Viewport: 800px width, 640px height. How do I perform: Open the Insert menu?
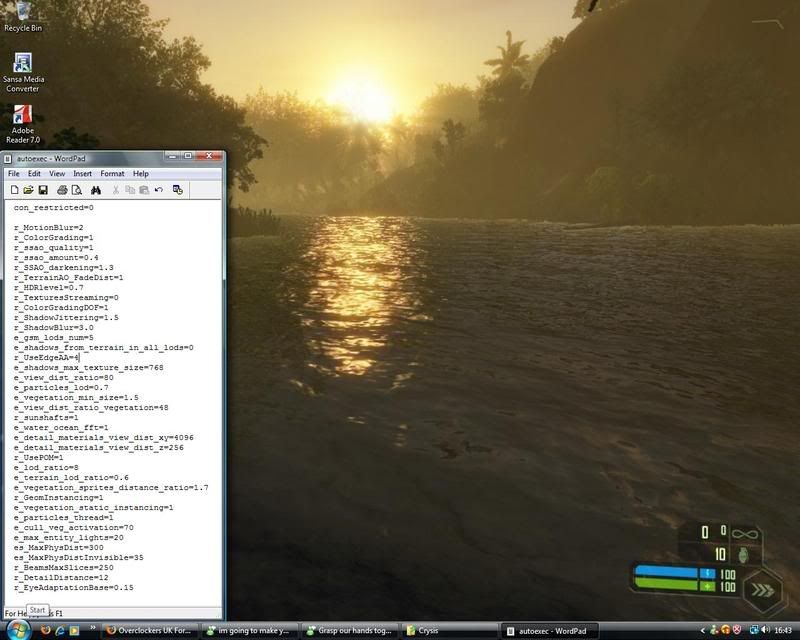click(82, 174)
